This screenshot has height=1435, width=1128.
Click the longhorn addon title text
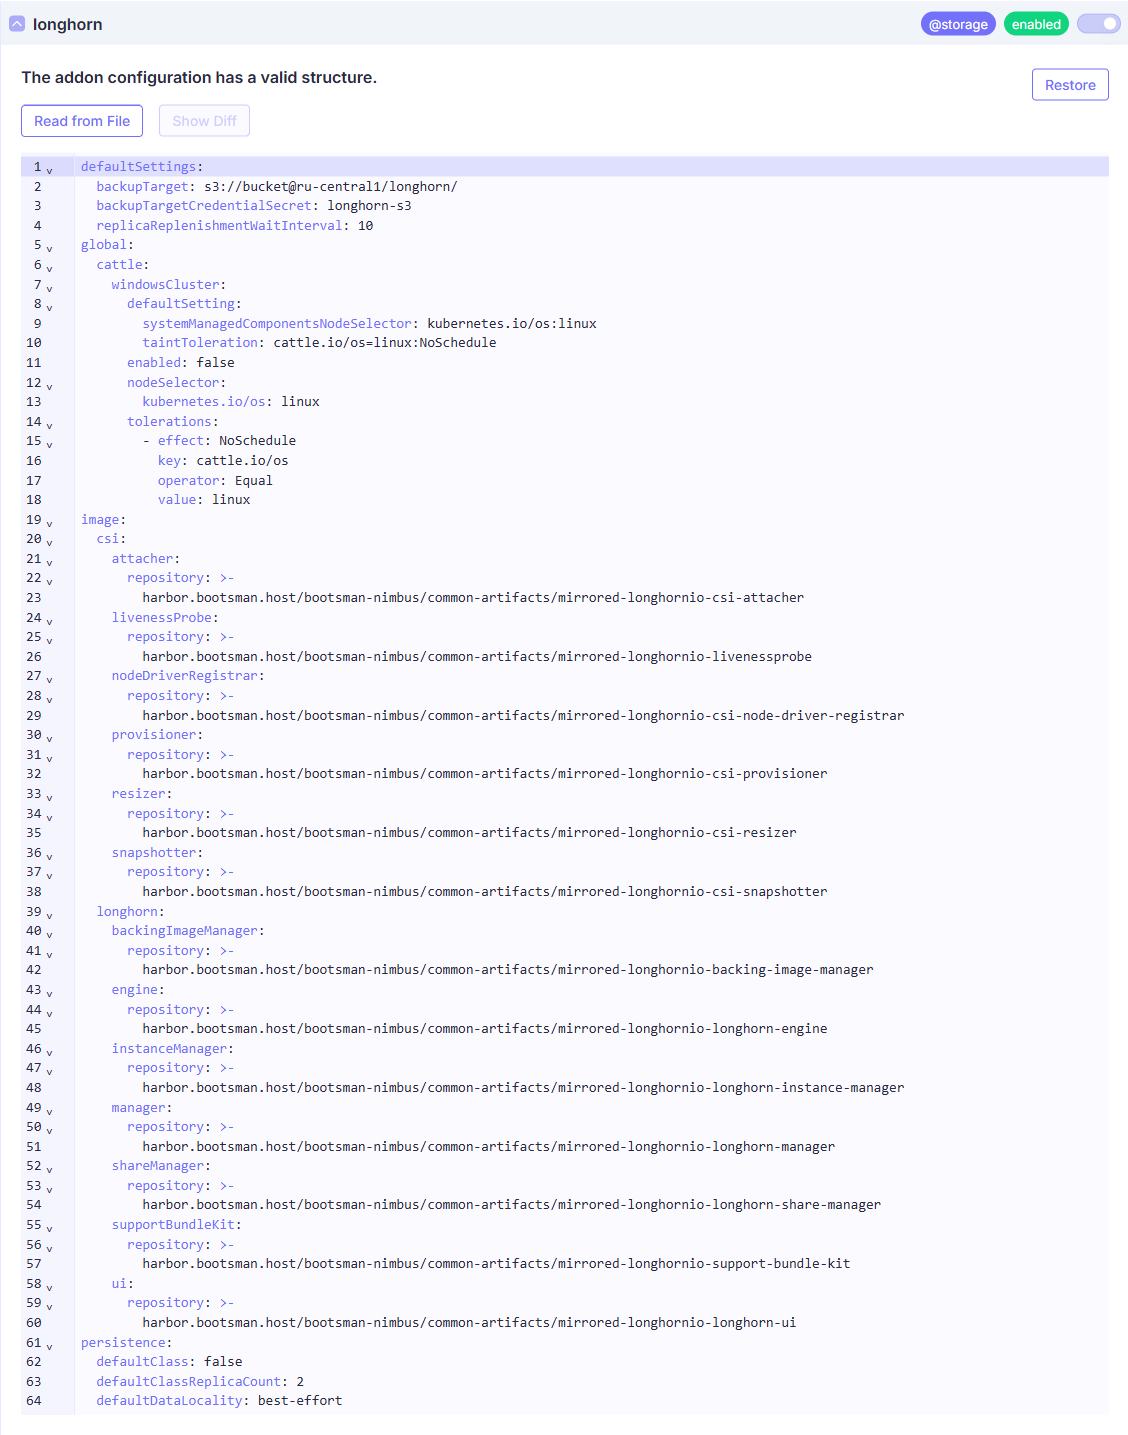point(67,24)
